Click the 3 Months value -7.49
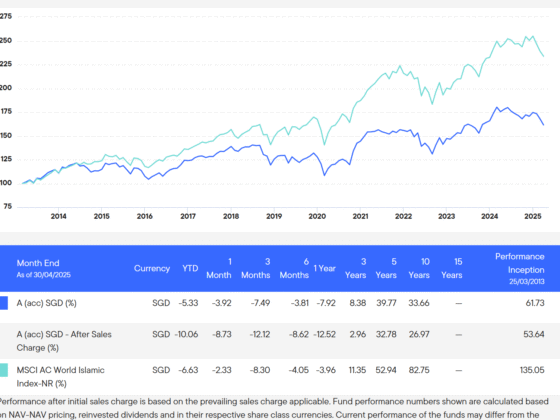560x420 pixels. 260,303
